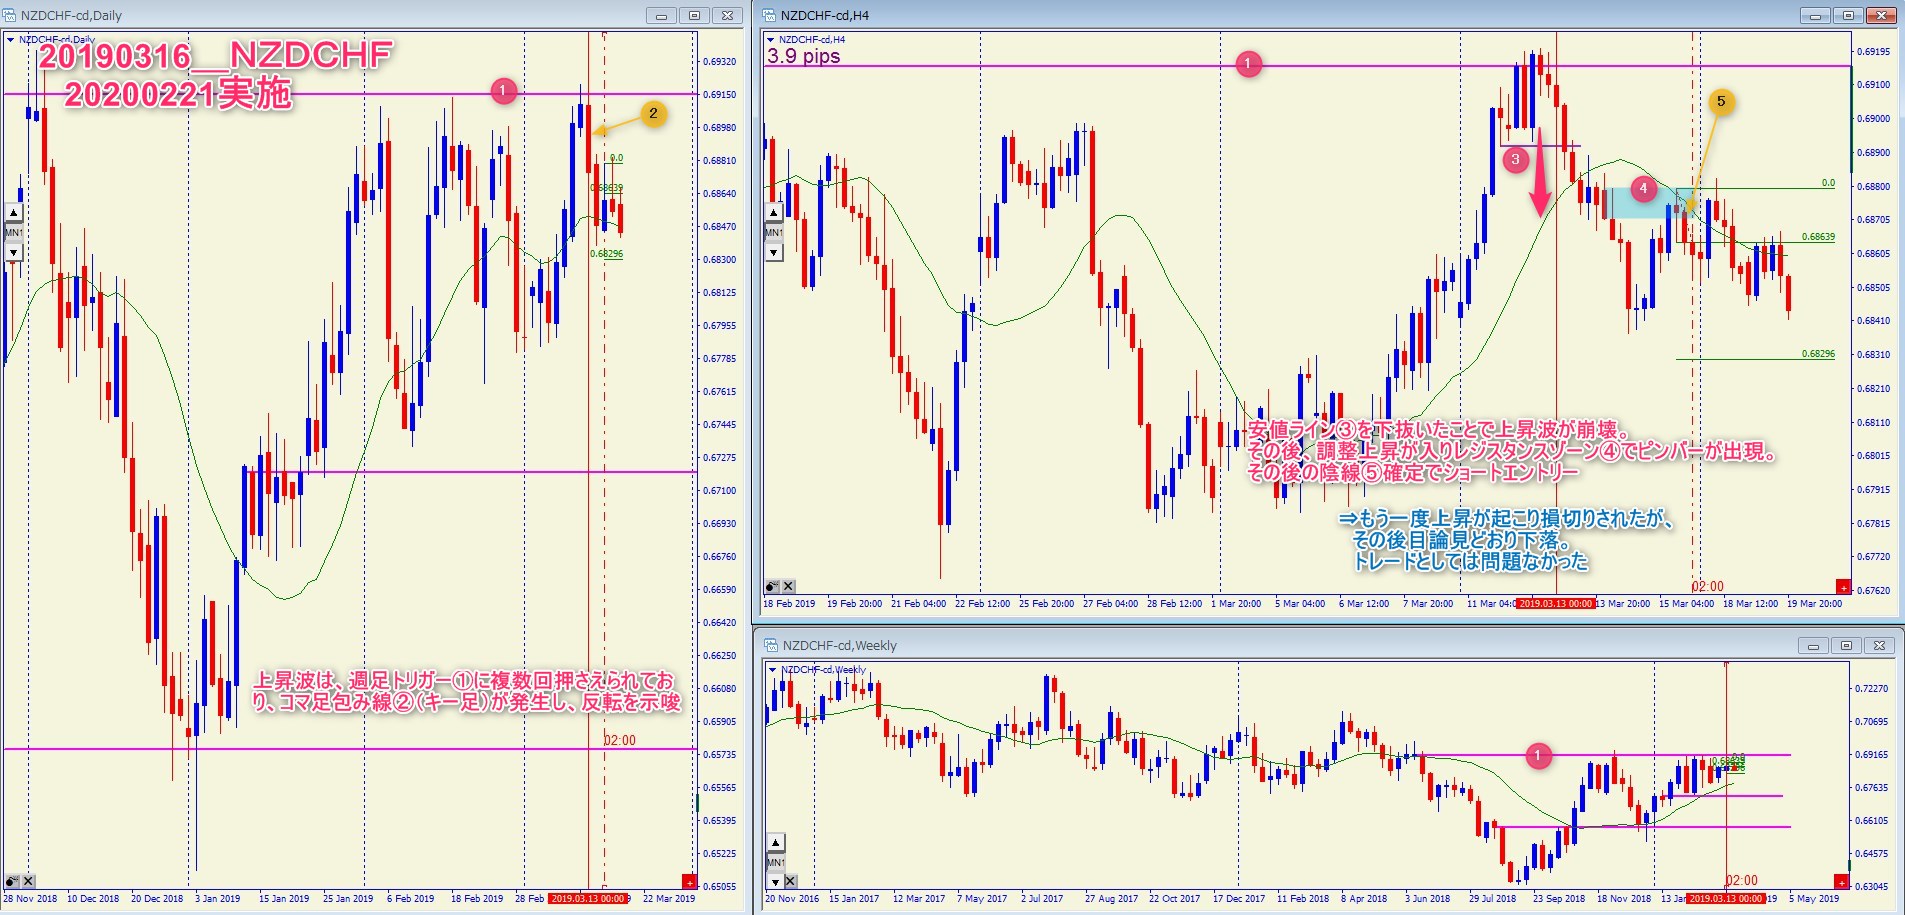Click the yellow marker 5 in H4 chart

click(1721, 101)
